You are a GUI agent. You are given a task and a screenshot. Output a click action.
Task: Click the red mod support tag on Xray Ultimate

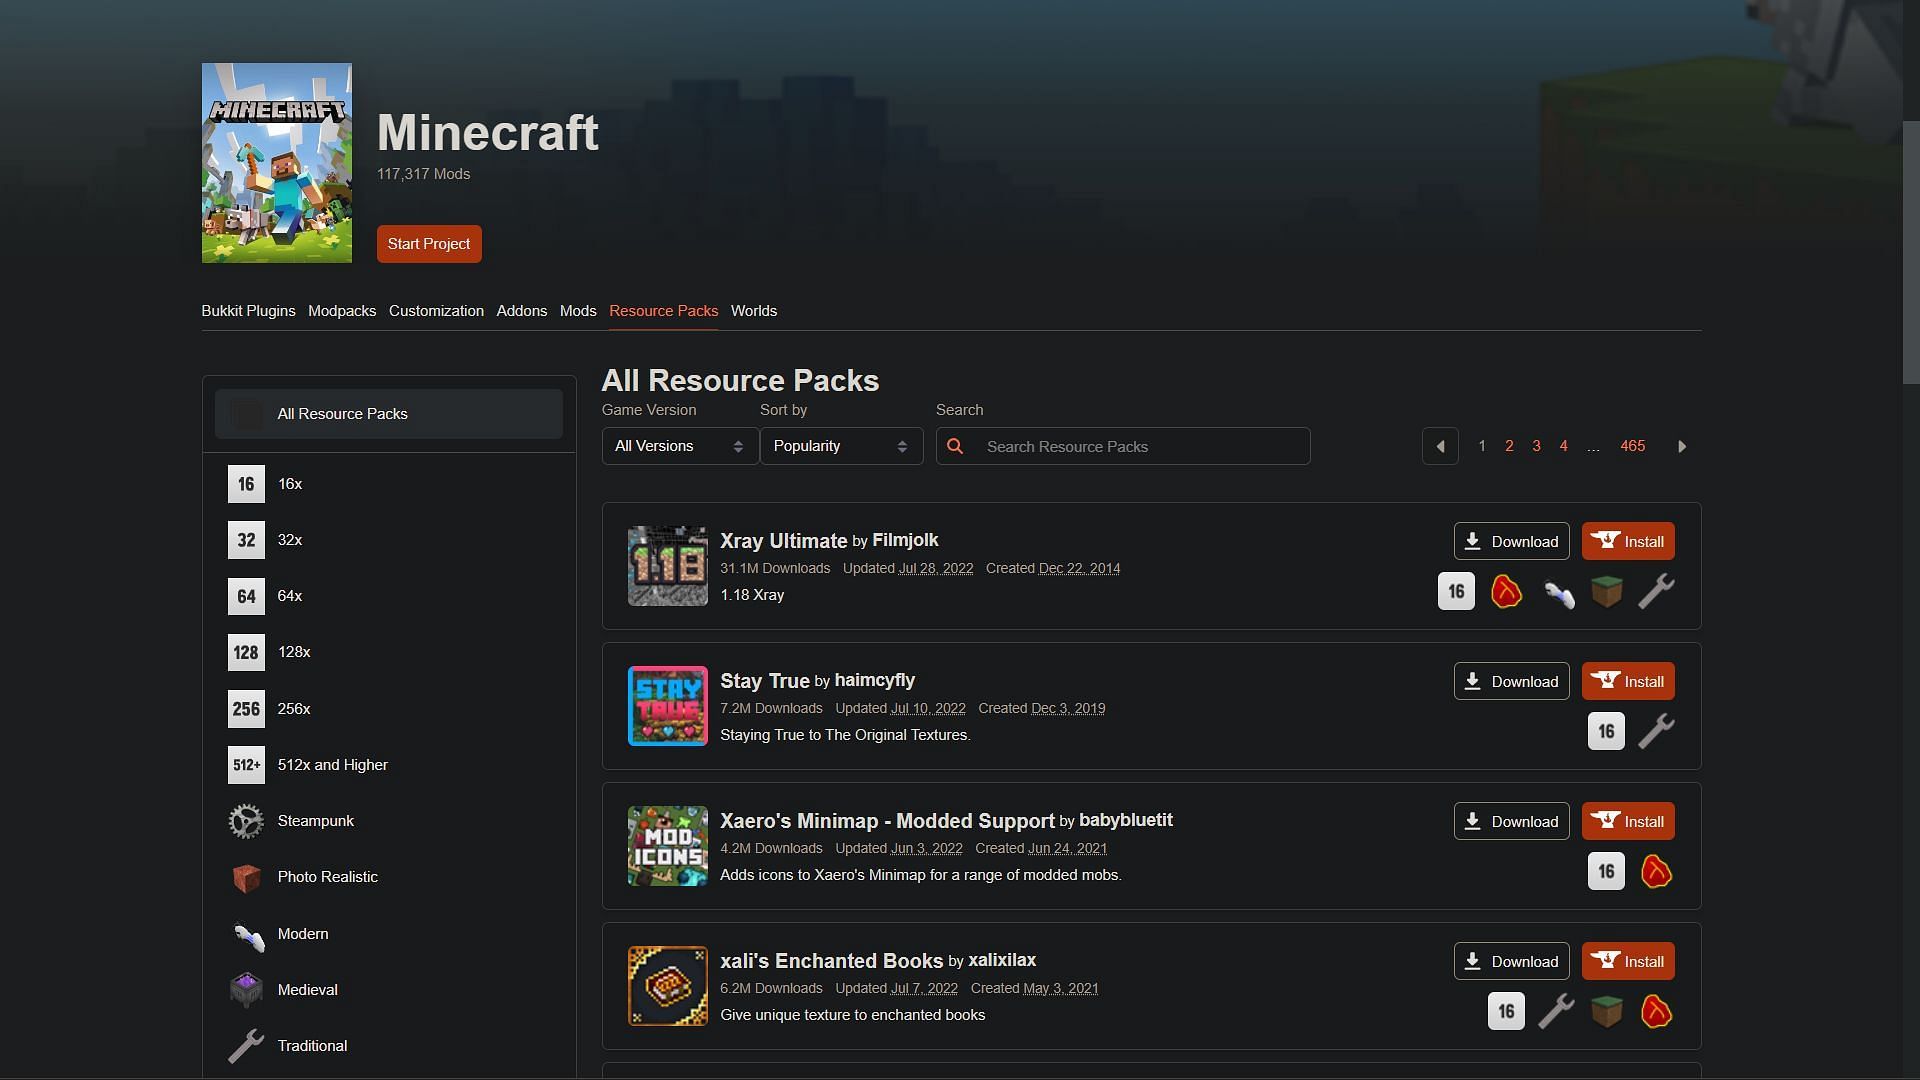coord(1506,591)
